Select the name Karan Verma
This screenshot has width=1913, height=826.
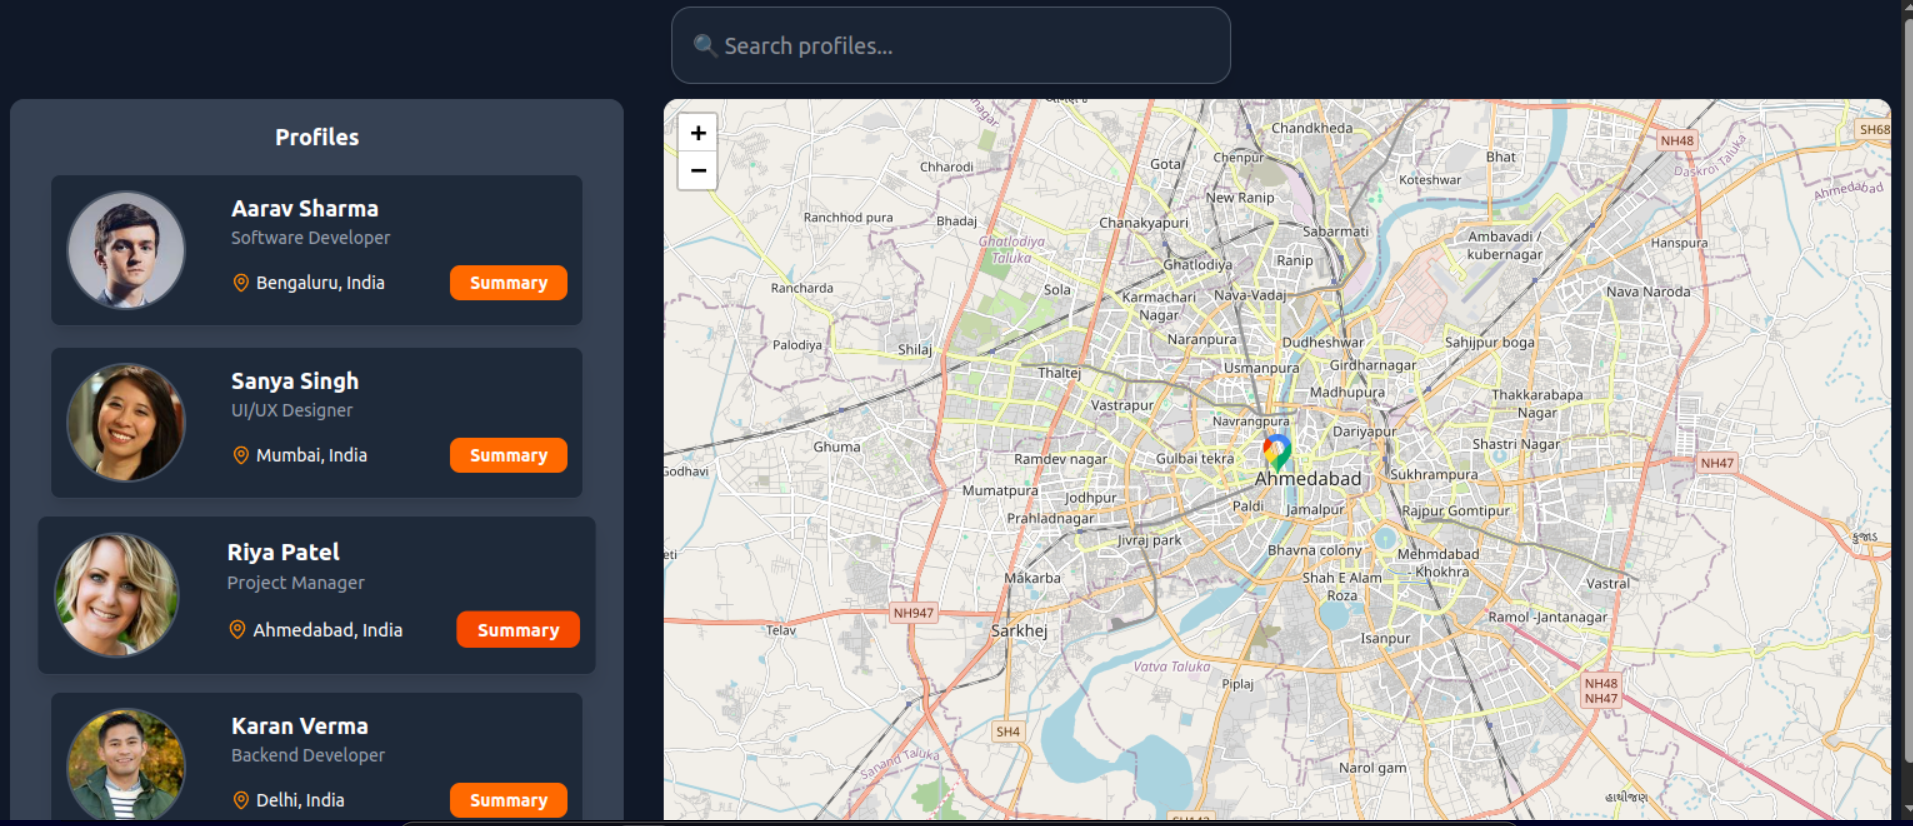point(300,726)
